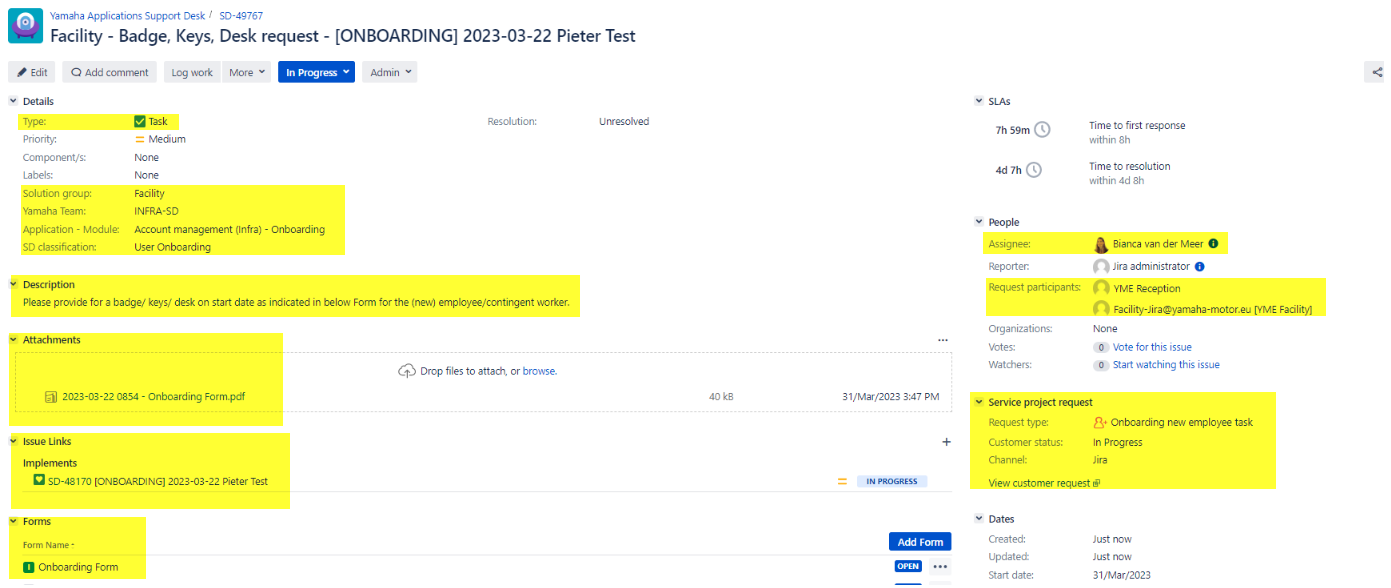Click the info icon next to Bianca van der Meer

pos(1213,243)
